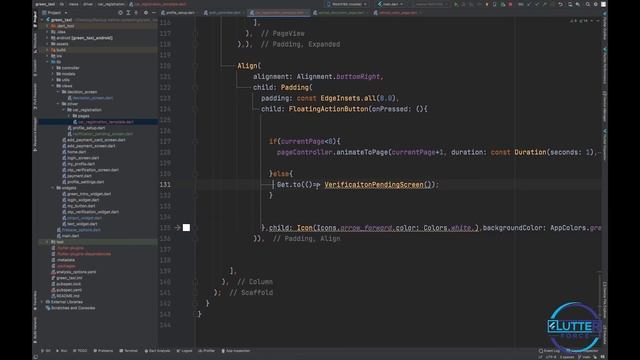Stop the running app with red square

point(510,4)
